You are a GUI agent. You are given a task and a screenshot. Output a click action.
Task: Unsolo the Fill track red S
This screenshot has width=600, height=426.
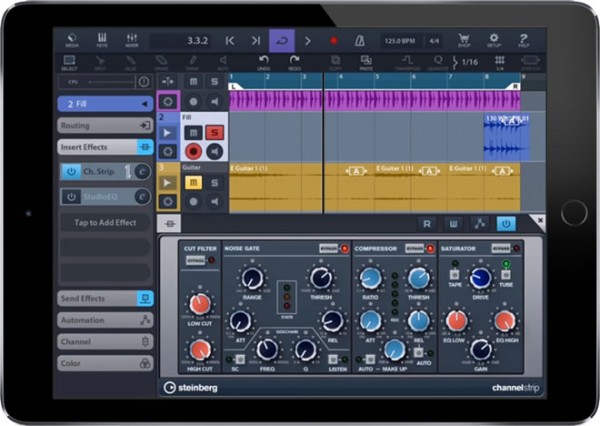click(x=215, y=133)
